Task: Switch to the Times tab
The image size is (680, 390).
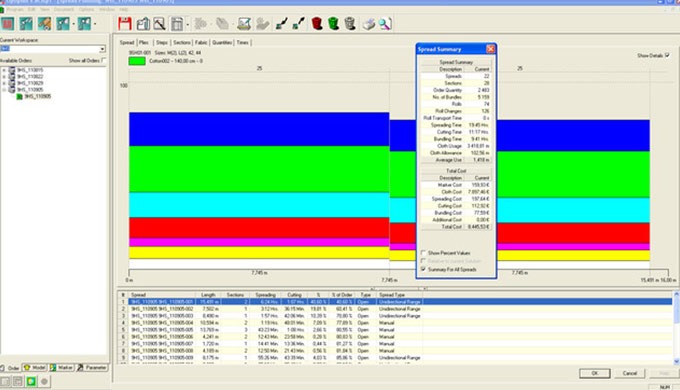Action: 242,43
